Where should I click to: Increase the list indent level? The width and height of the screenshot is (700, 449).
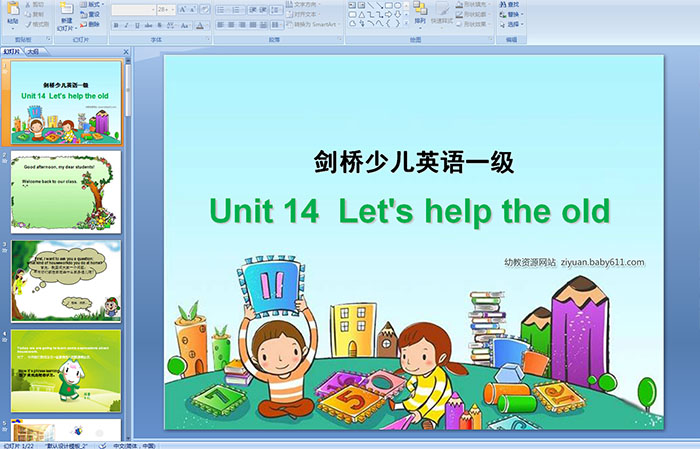point(263,9)
